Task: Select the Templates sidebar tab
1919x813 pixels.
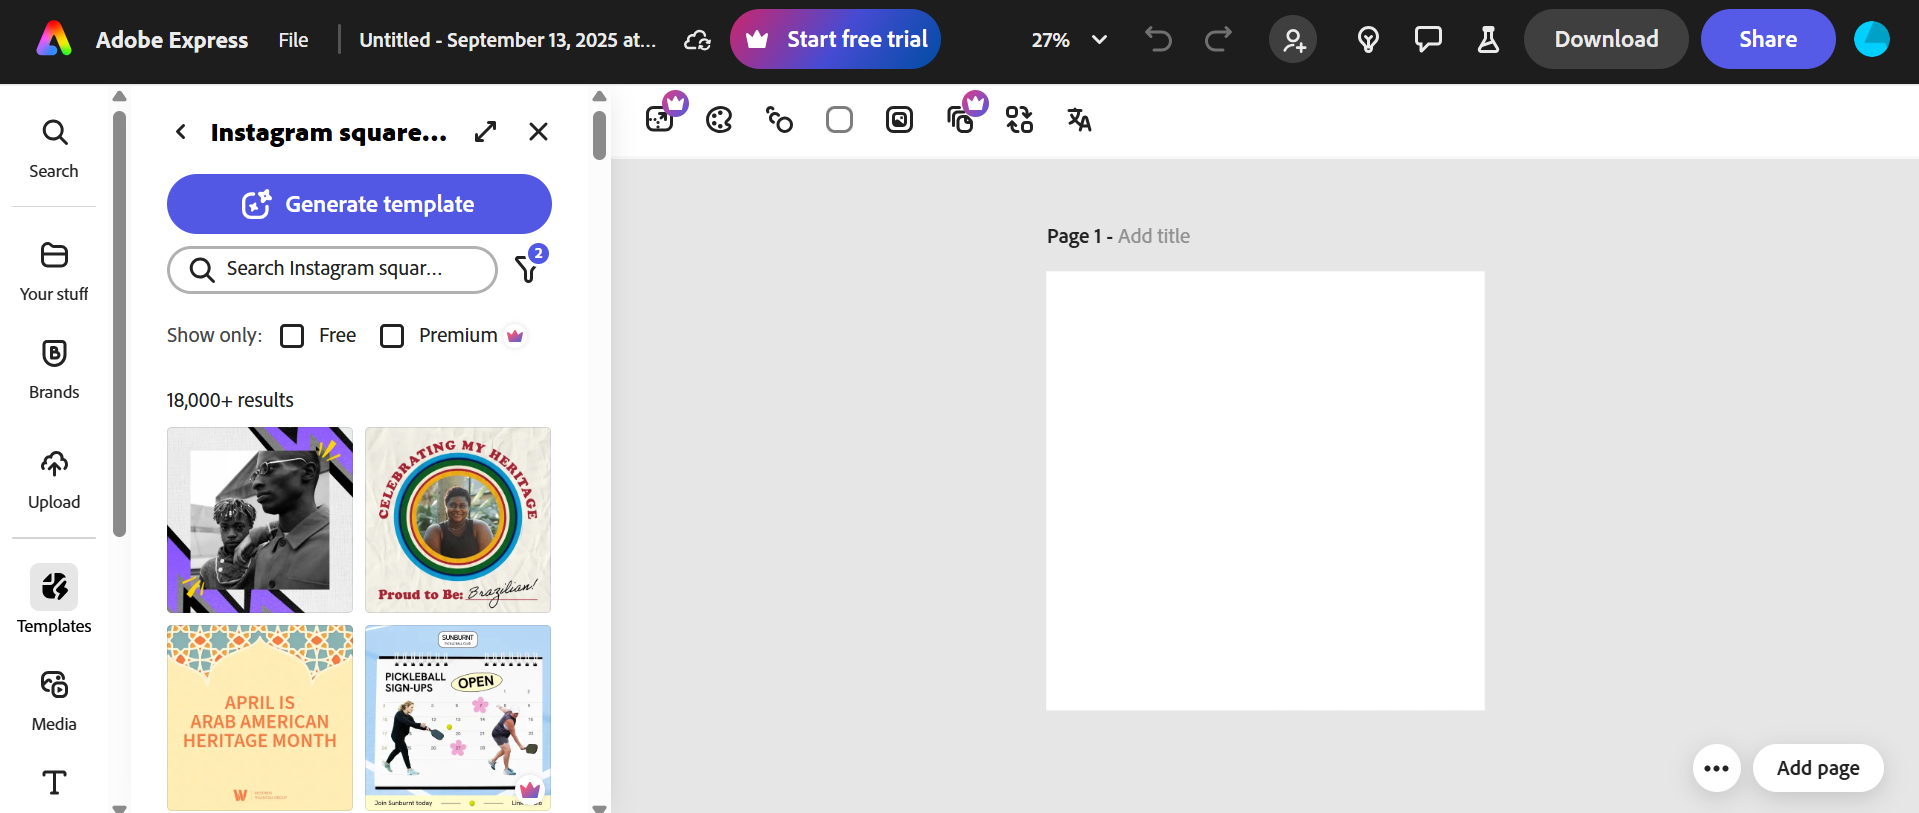Action: 54,600
